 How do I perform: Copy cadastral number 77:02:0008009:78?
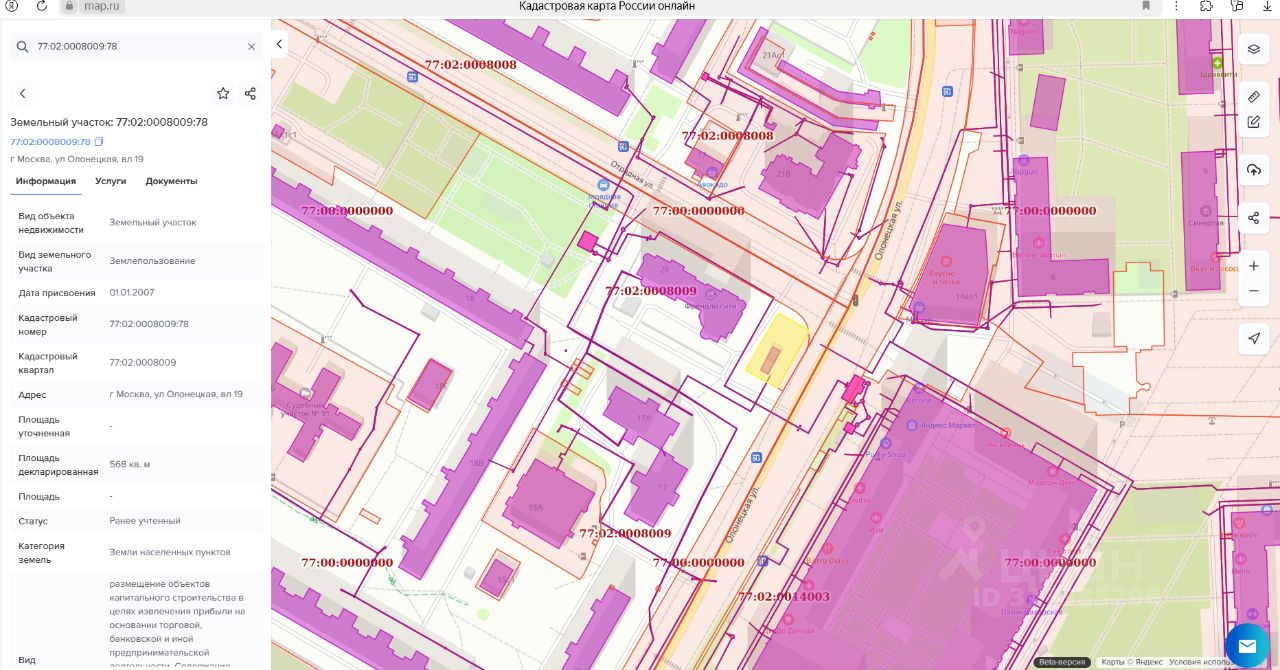click(99, 142)
